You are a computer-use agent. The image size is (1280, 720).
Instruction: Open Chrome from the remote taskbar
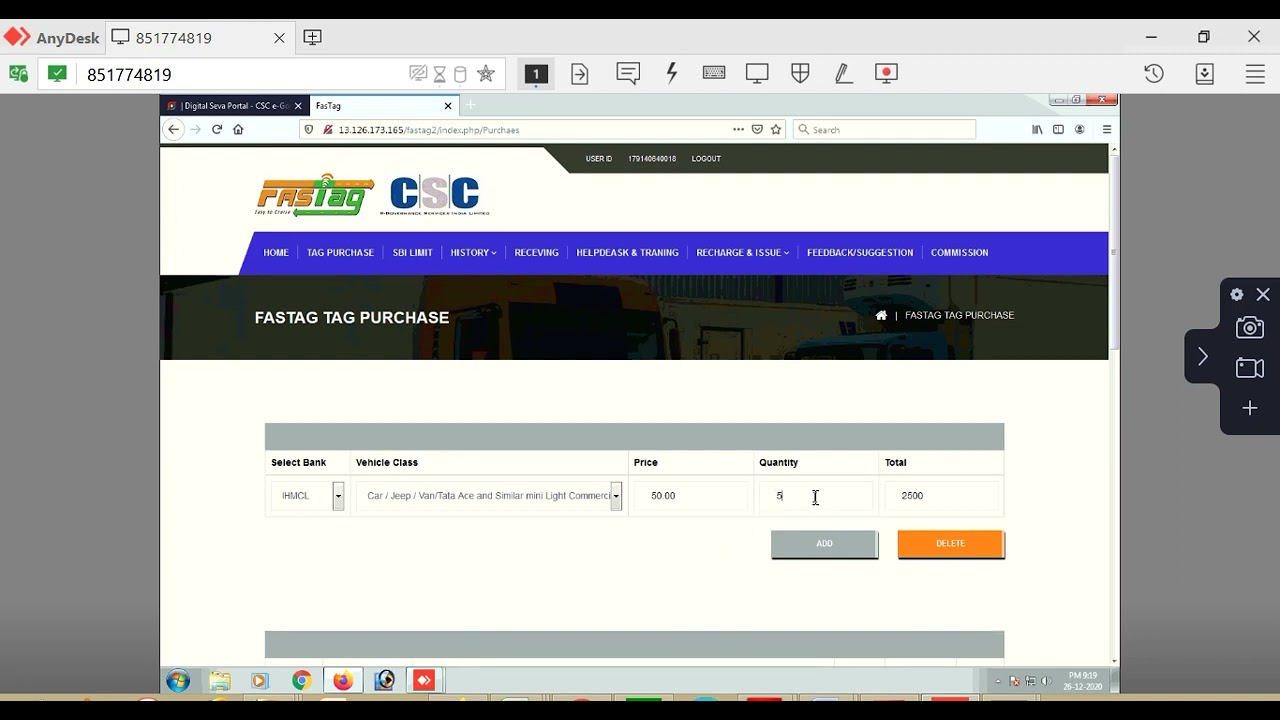(301, 681)
